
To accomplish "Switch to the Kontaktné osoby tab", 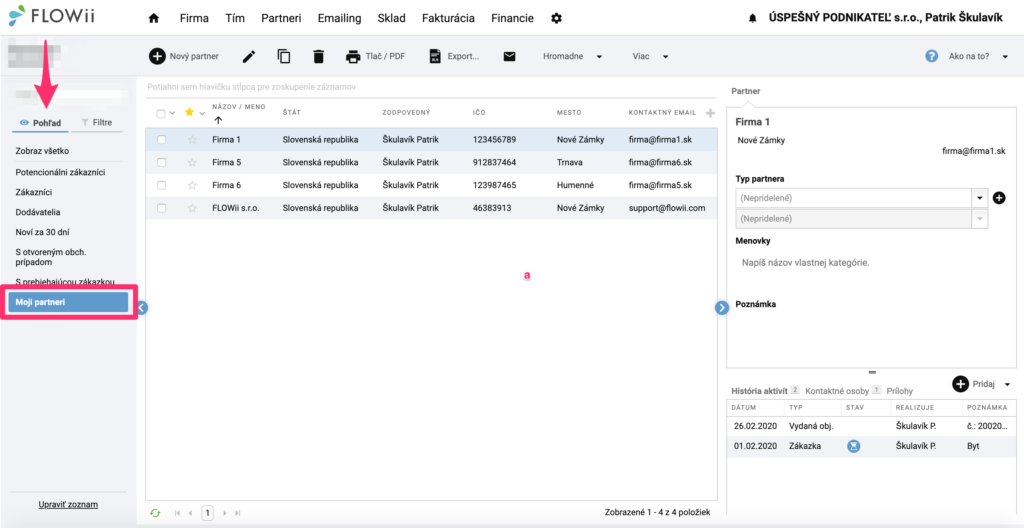I will click(x=837, y=390).
